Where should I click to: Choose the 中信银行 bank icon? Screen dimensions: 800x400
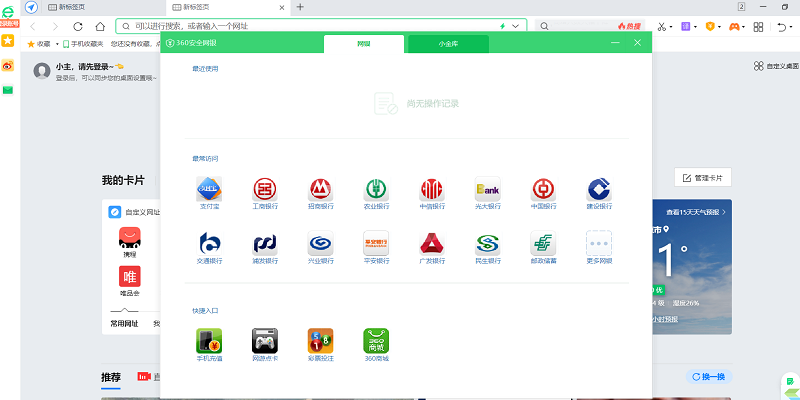[x=432, y=189]
